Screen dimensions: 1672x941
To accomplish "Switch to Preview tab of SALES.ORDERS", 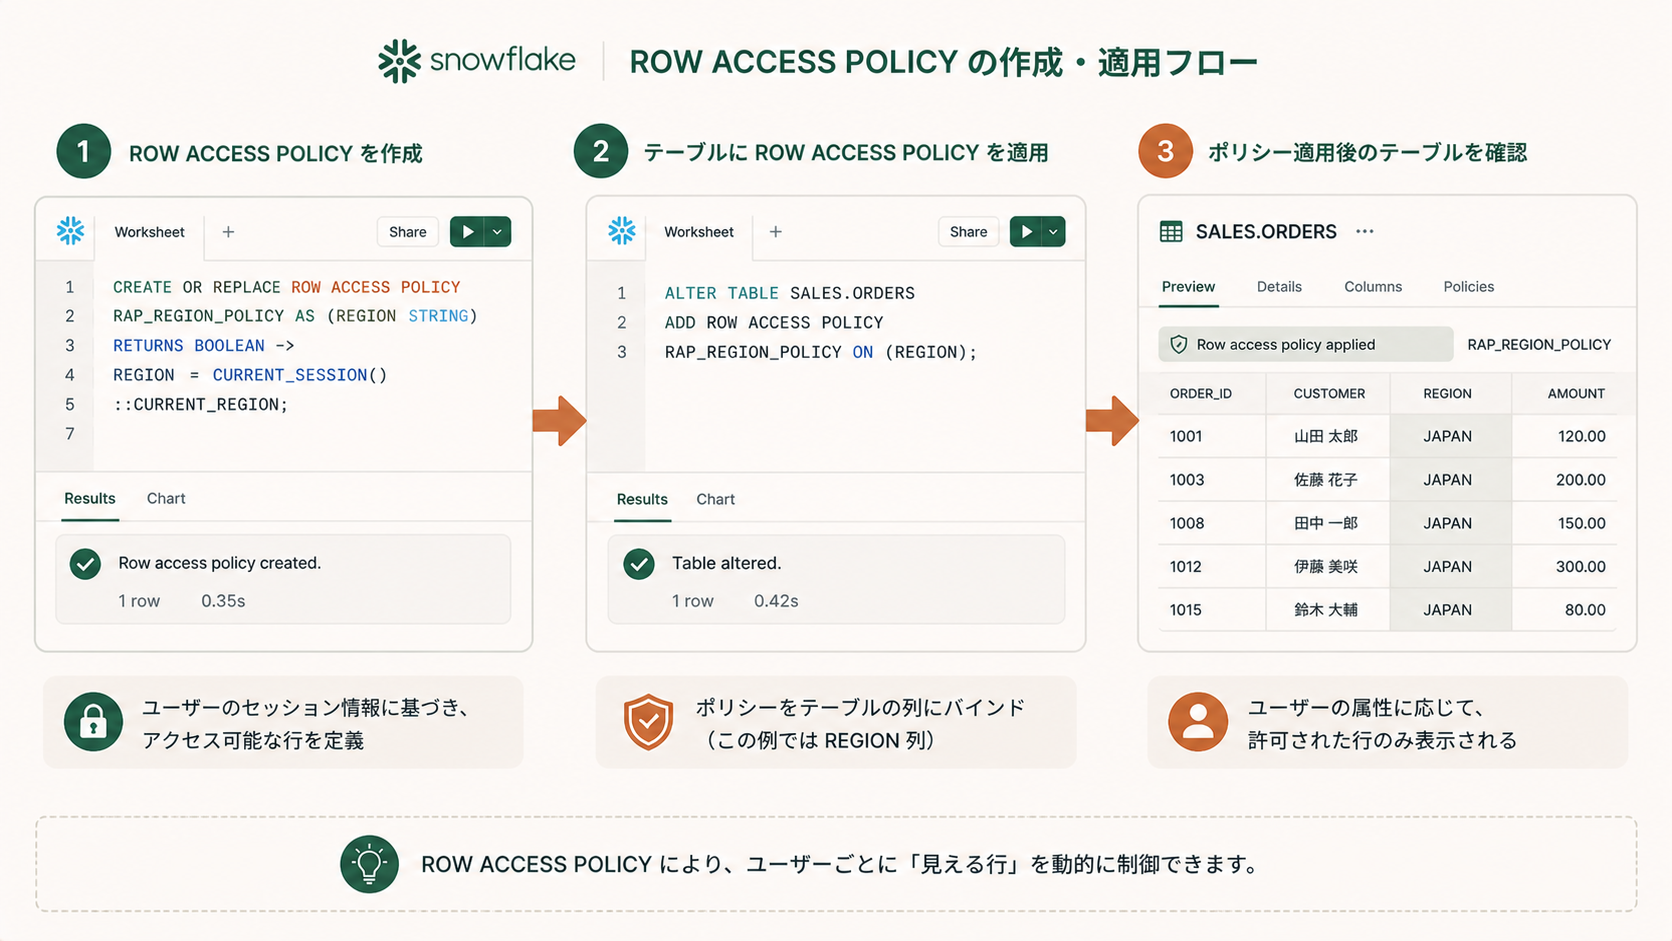I will tap(1188, 287).
